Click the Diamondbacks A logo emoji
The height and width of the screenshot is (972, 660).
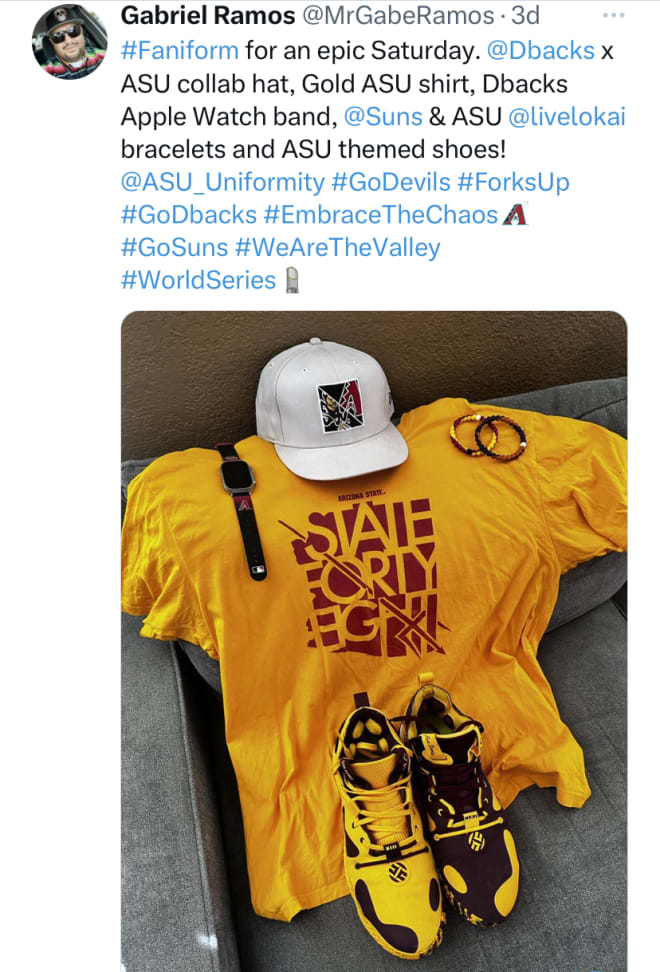click(x=515, y=214)
